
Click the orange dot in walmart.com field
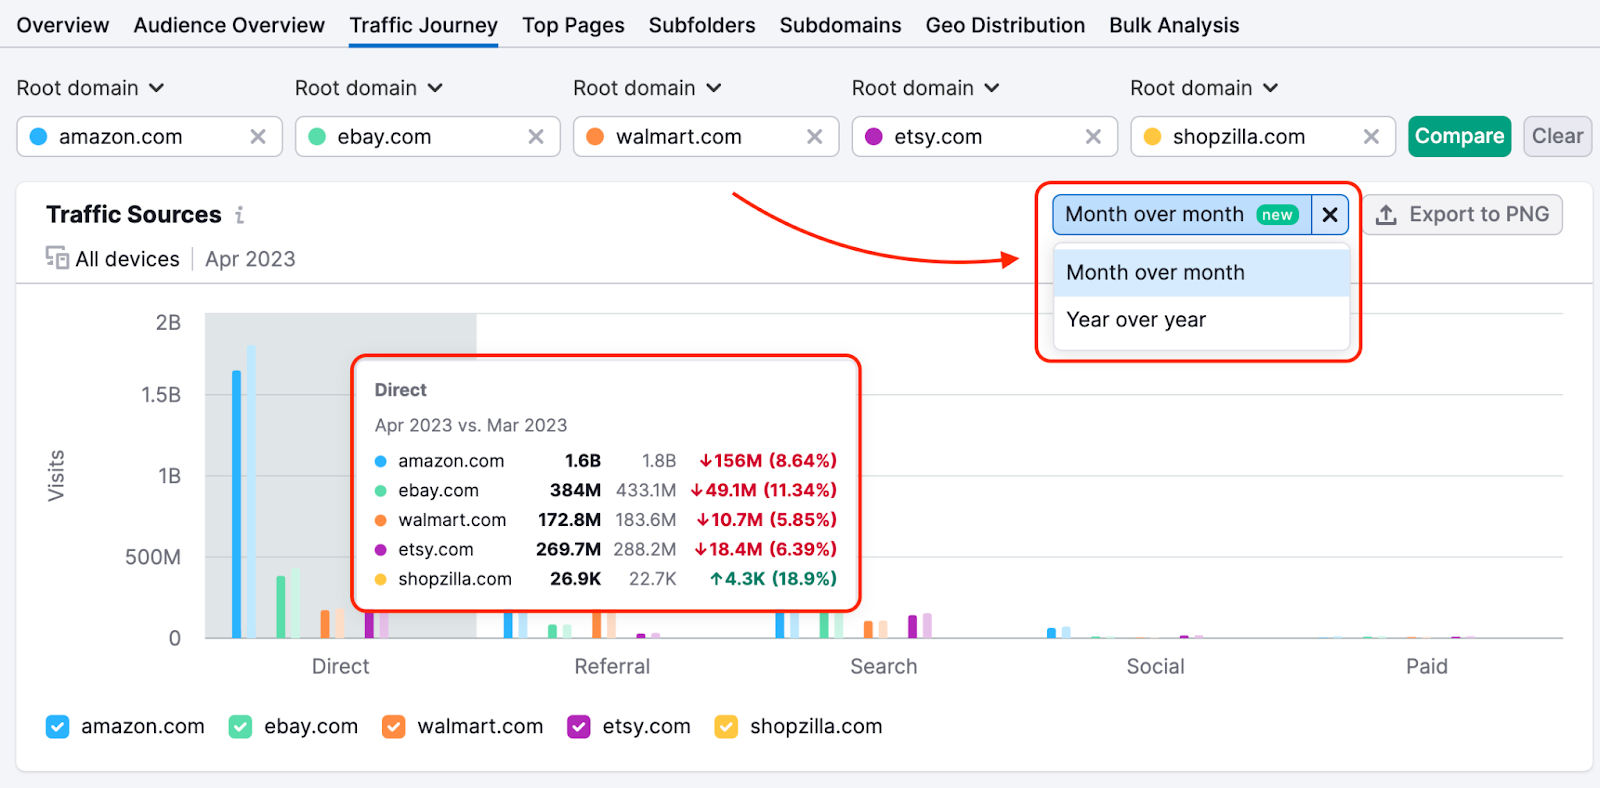(595, 137)
